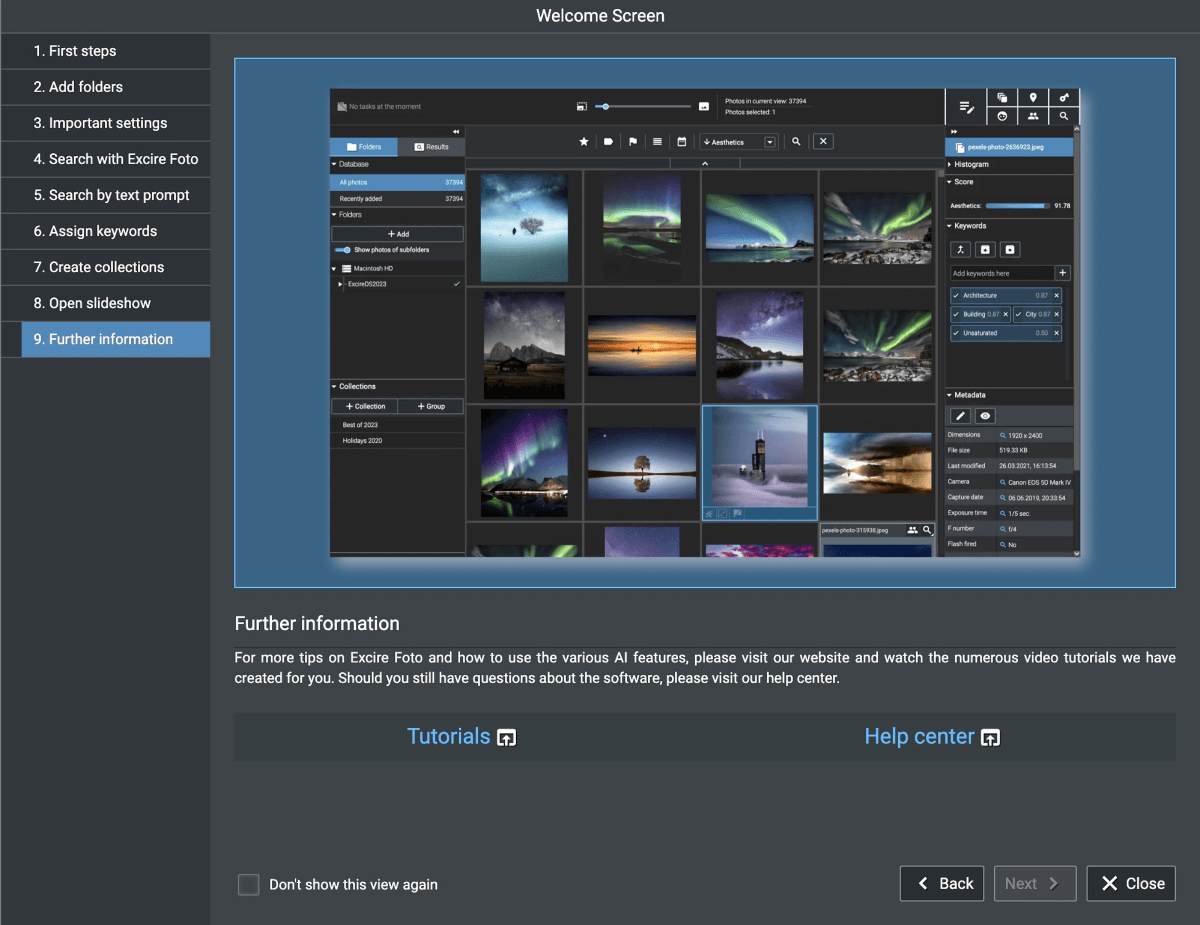
Task: Click the duplicate finder icon at top right
Action: click(x=1002, y=97)
